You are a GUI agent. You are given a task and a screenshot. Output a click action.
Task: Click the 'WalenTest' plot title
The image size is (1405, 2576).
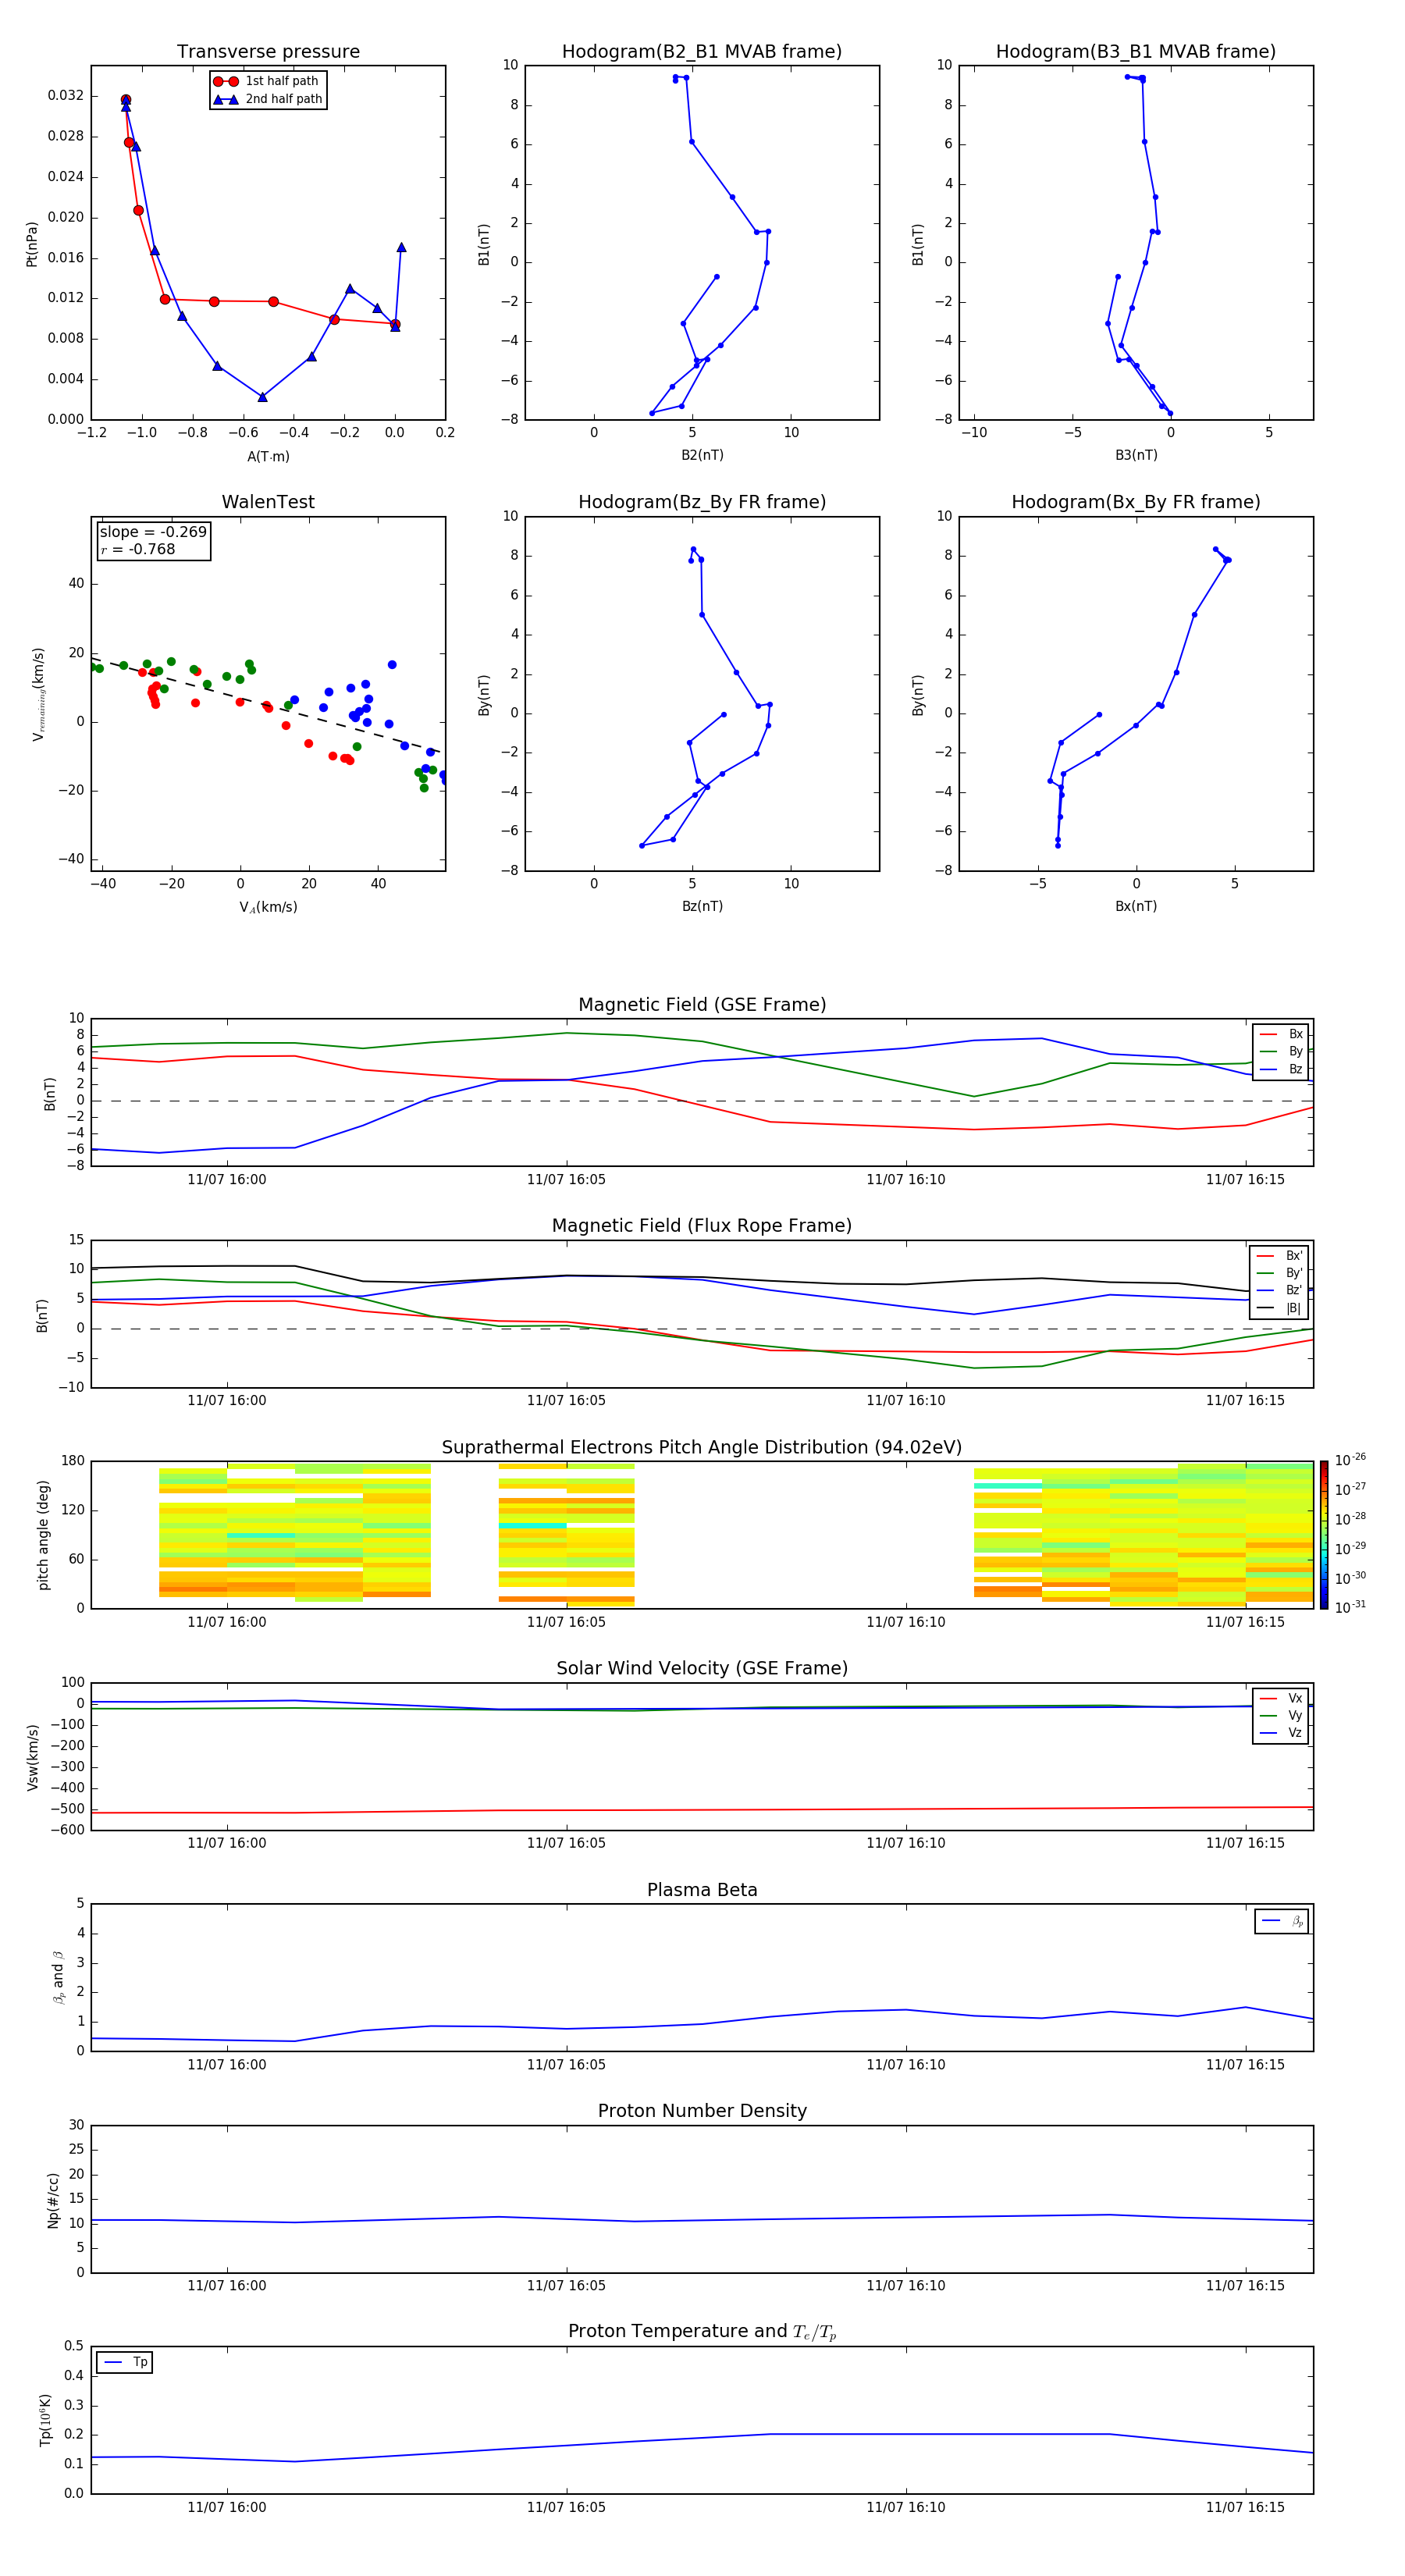(x=268, y=502)
